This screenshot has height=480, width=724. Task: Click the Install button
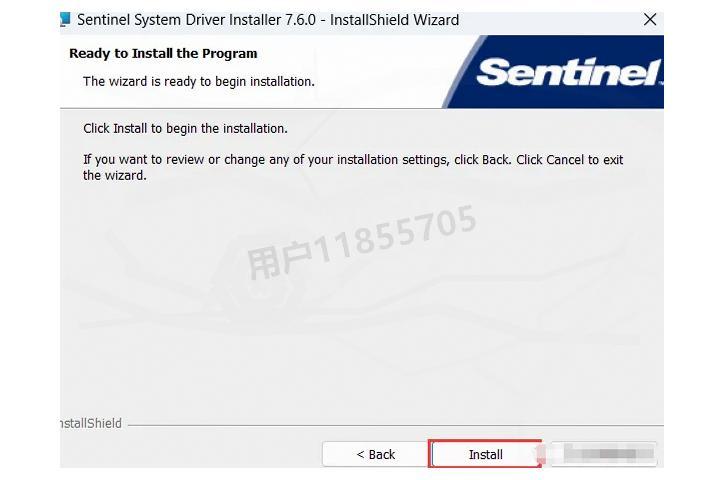click(485, 454)
